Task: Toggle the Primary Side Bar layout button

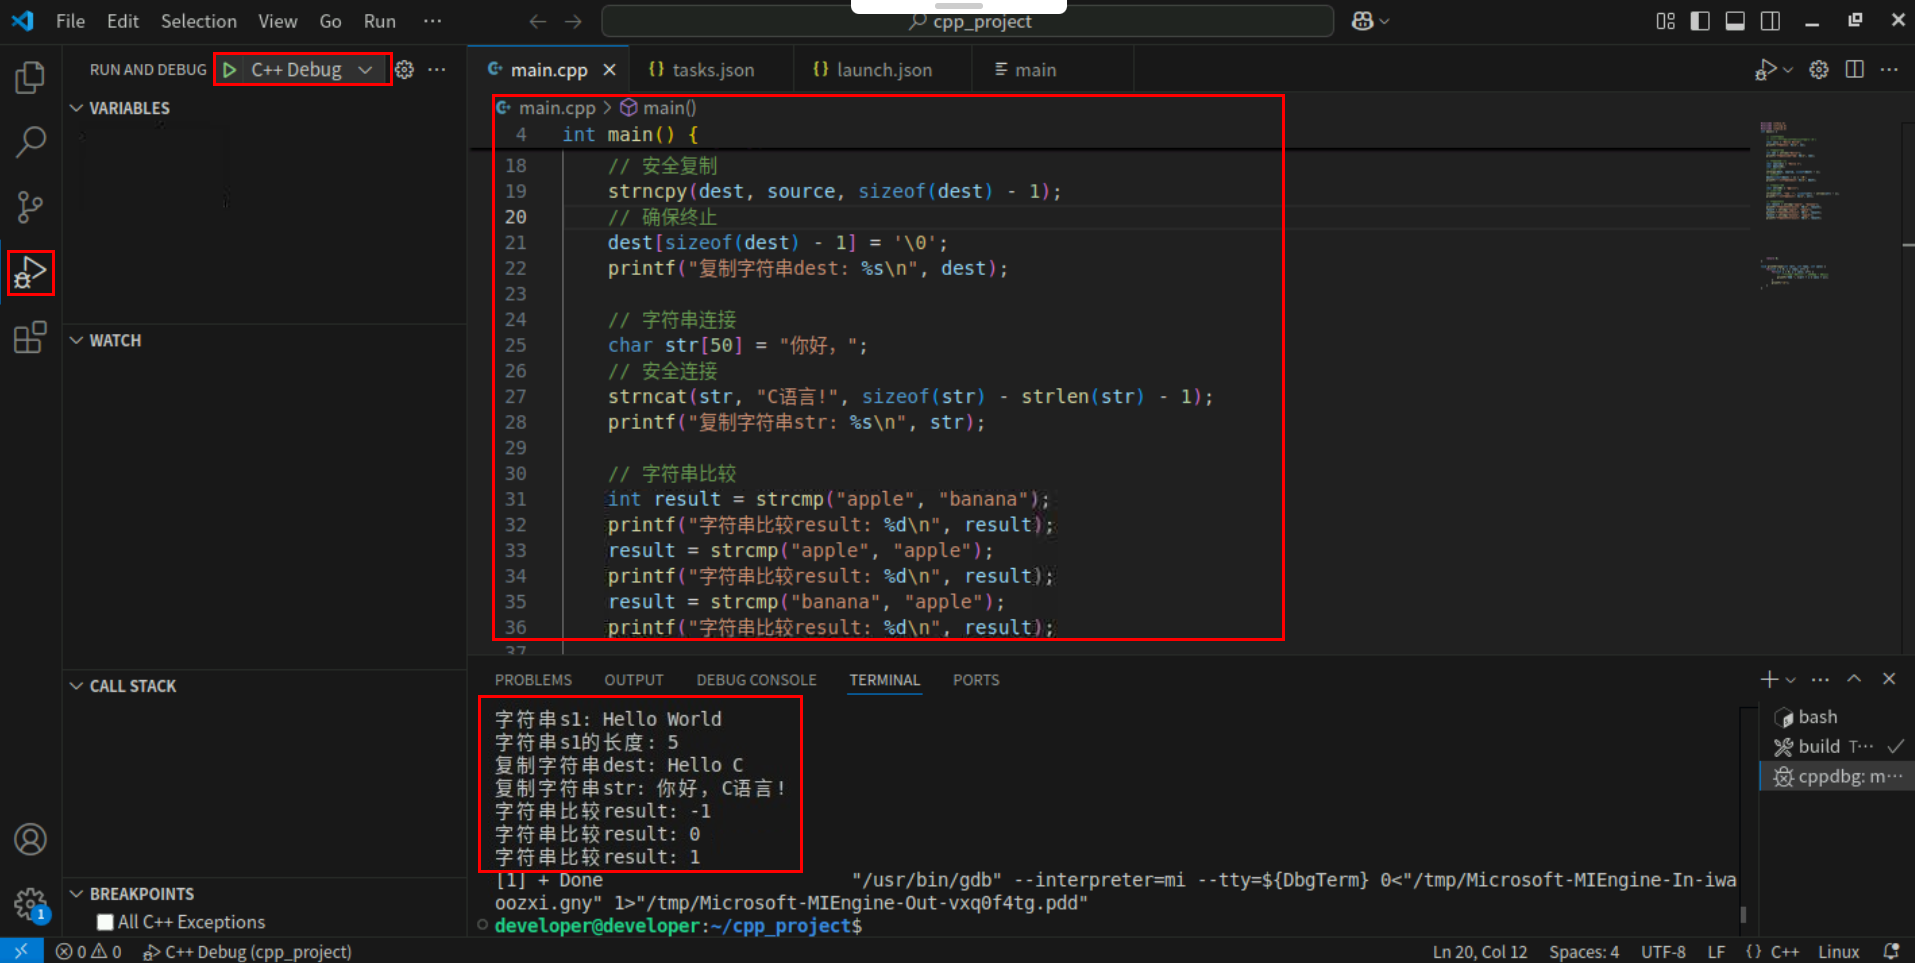Action: [x=1700, y=21]
